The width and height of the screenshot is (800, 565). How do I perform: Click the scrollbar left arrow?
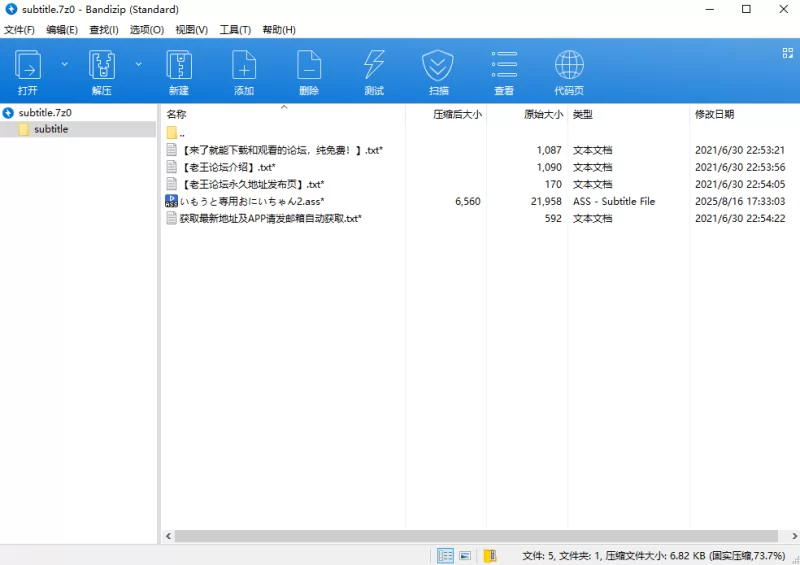(168, 536)
